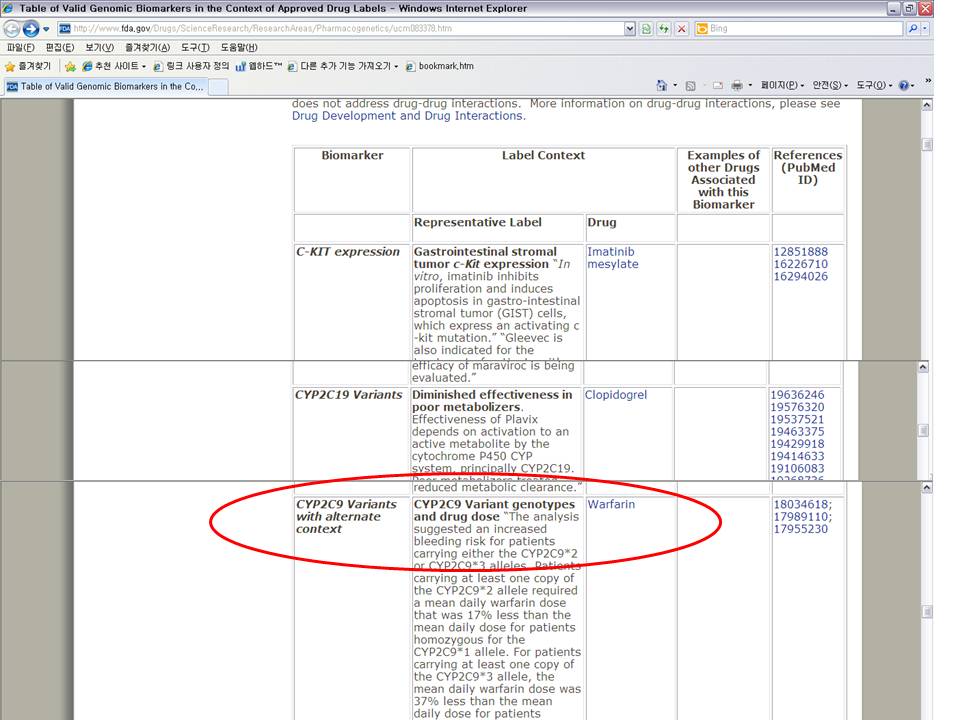
Task: Open PubMed reference 19414633
Action: point(797,456)
